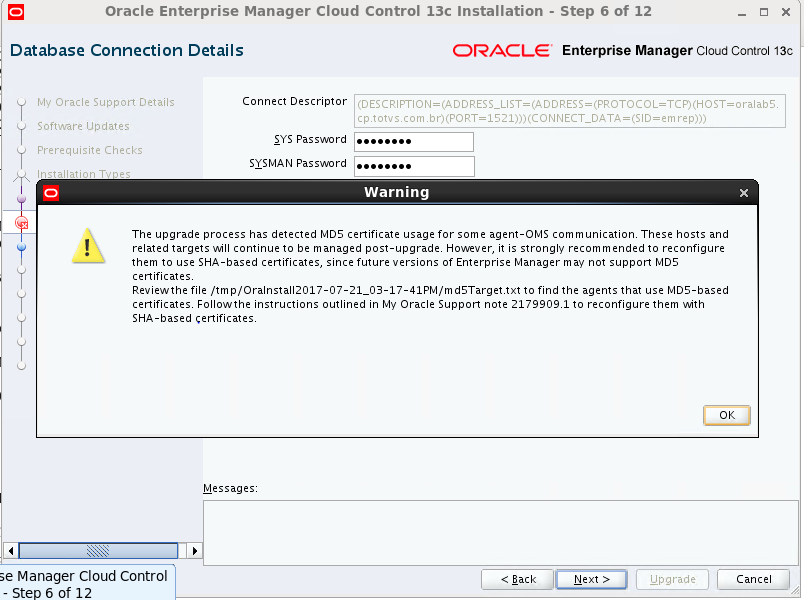Click the Oracle icon in the Warning title bar

click(51, 193)
